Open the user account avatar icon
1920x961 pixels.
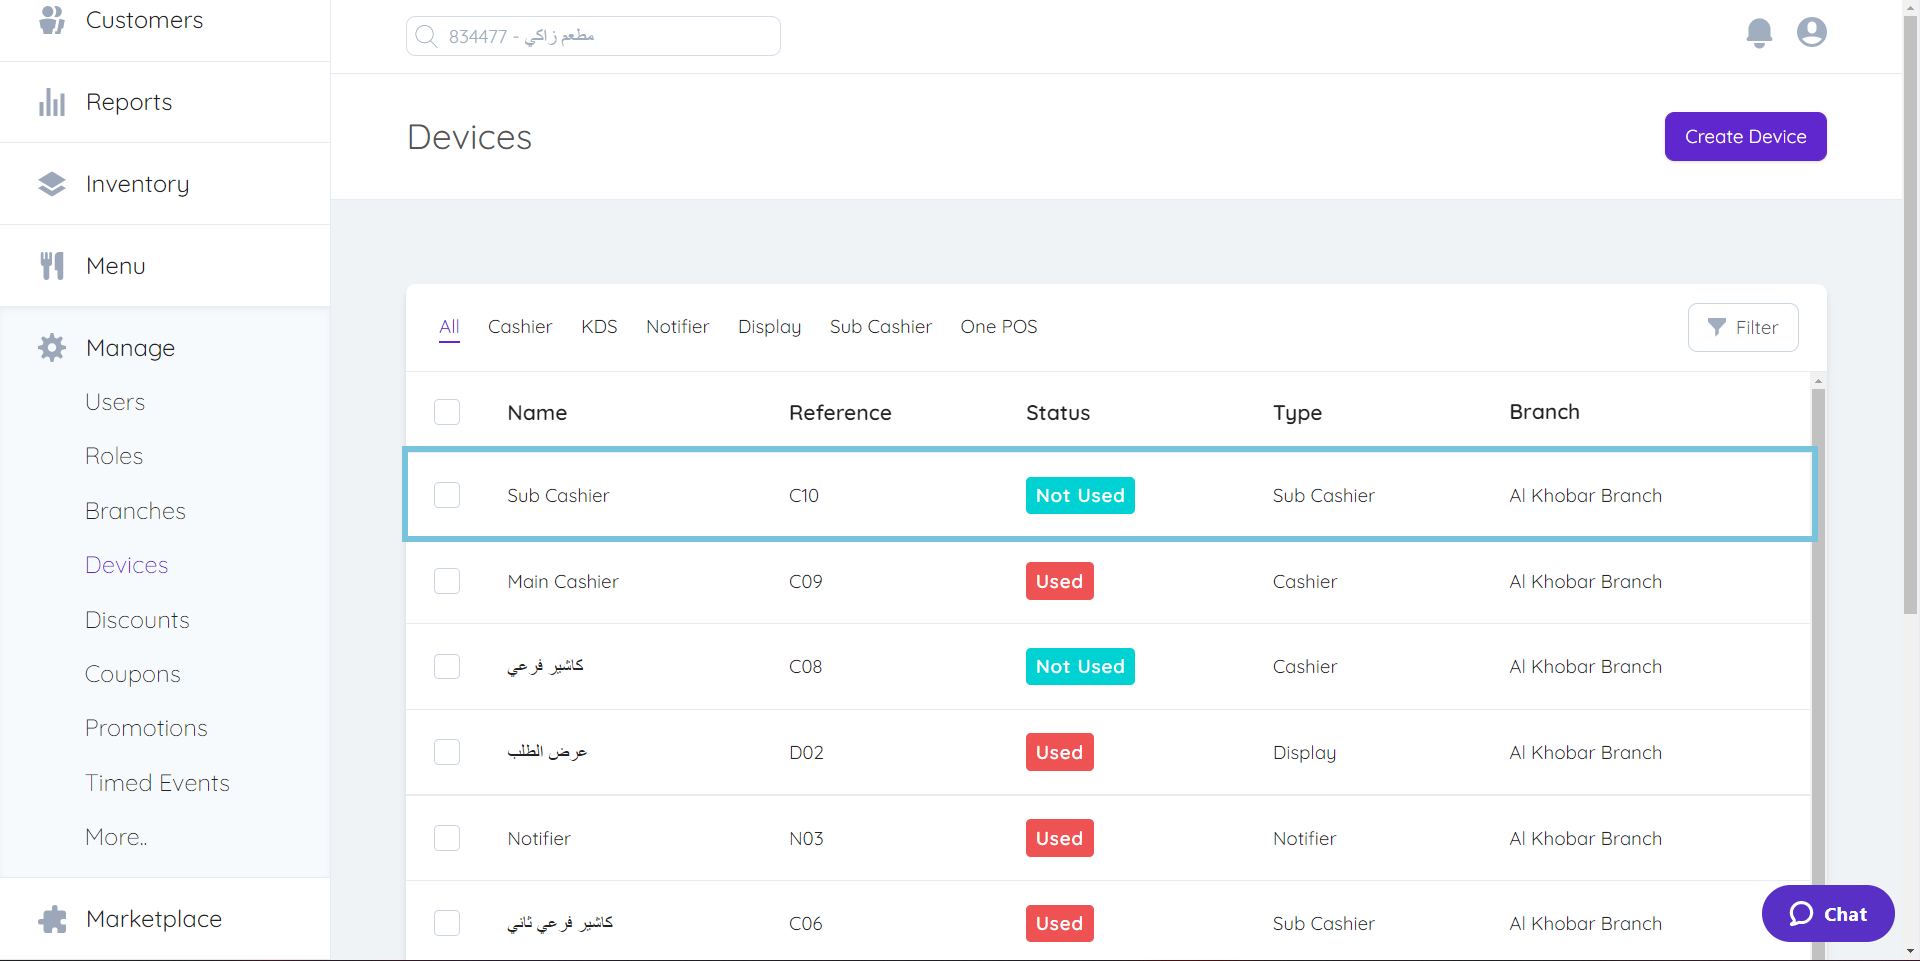click(1812, 32)
